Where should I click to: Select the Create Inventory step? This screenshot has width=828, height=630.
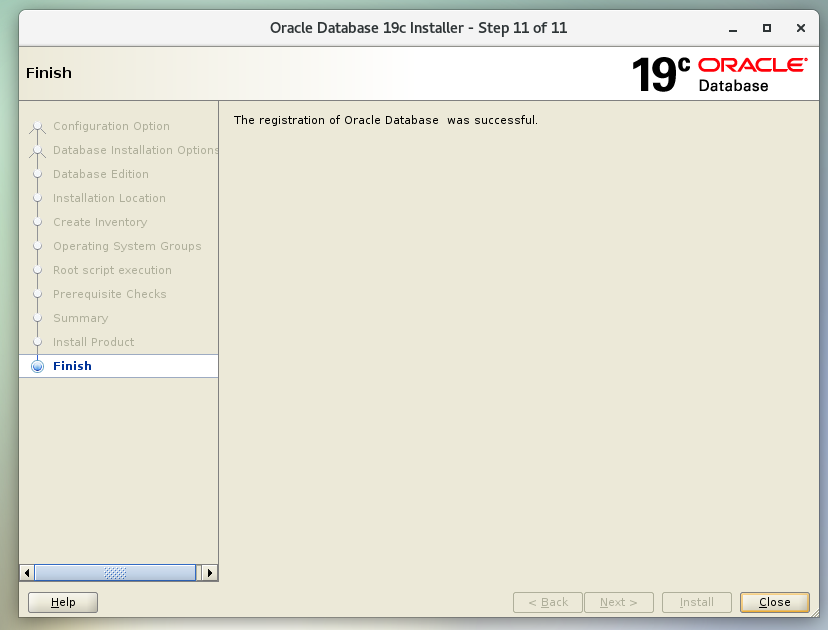pyautogui.click(x=100, y=222)
